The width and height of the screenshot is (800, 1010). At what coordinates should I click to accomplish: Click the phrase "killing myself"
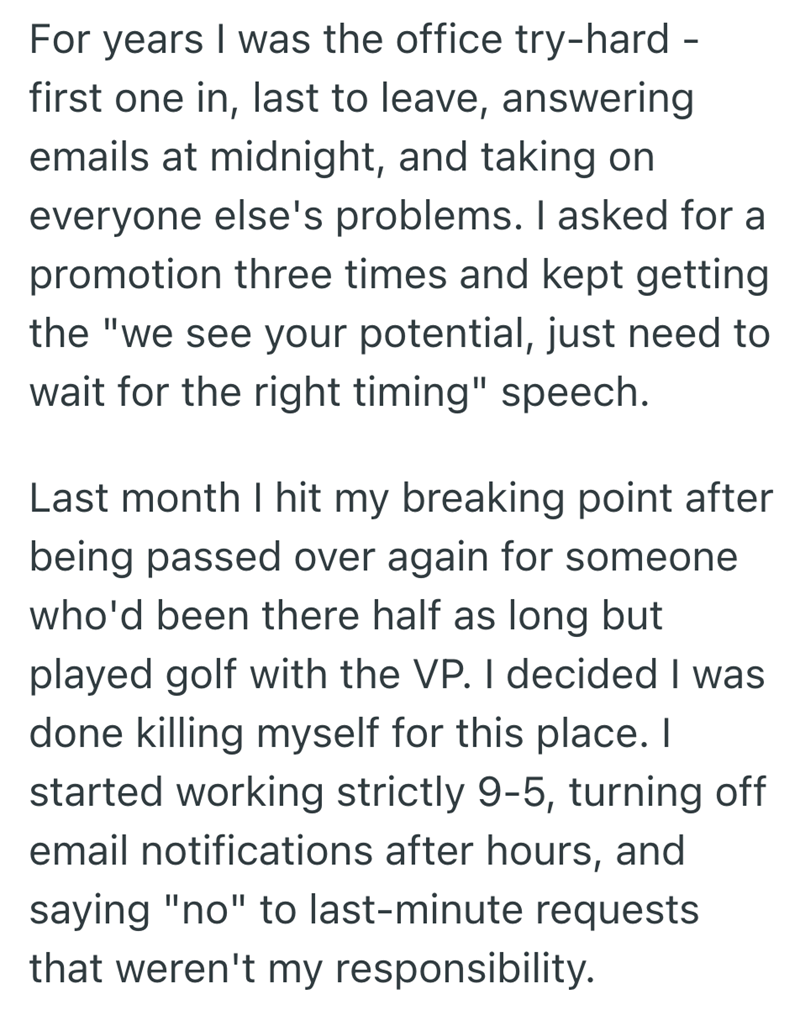(265, 730)
